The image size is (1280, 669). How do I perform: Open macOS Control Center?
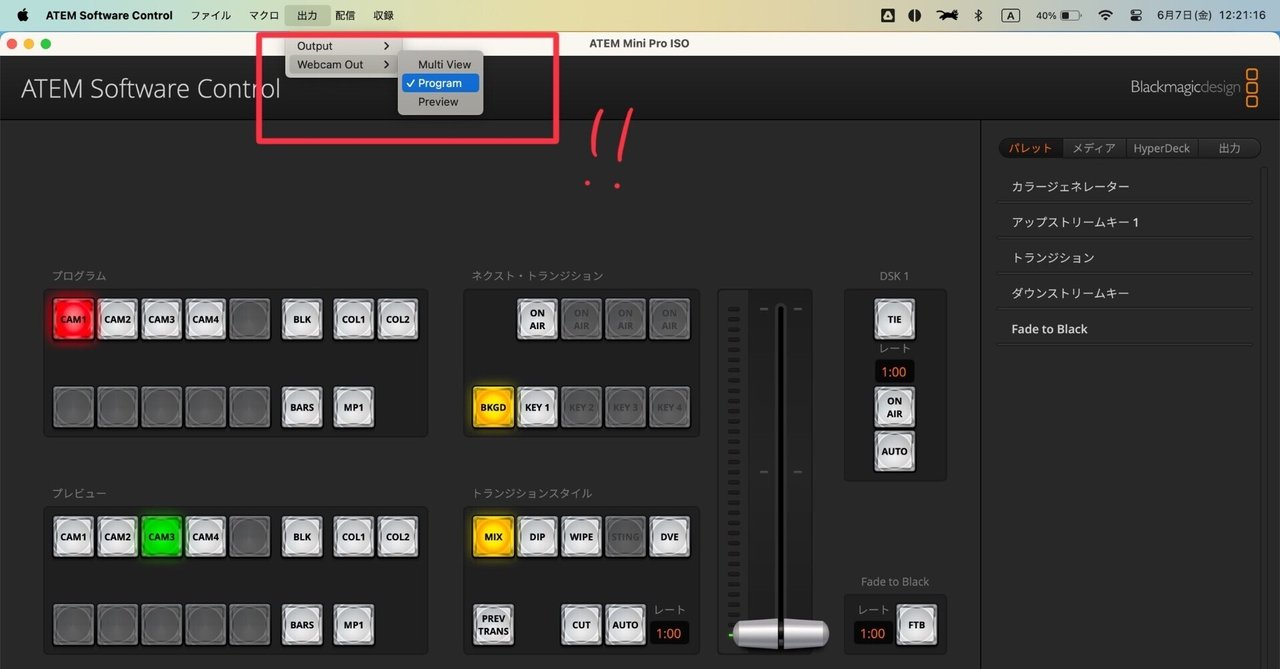(x=1135, y=15)
